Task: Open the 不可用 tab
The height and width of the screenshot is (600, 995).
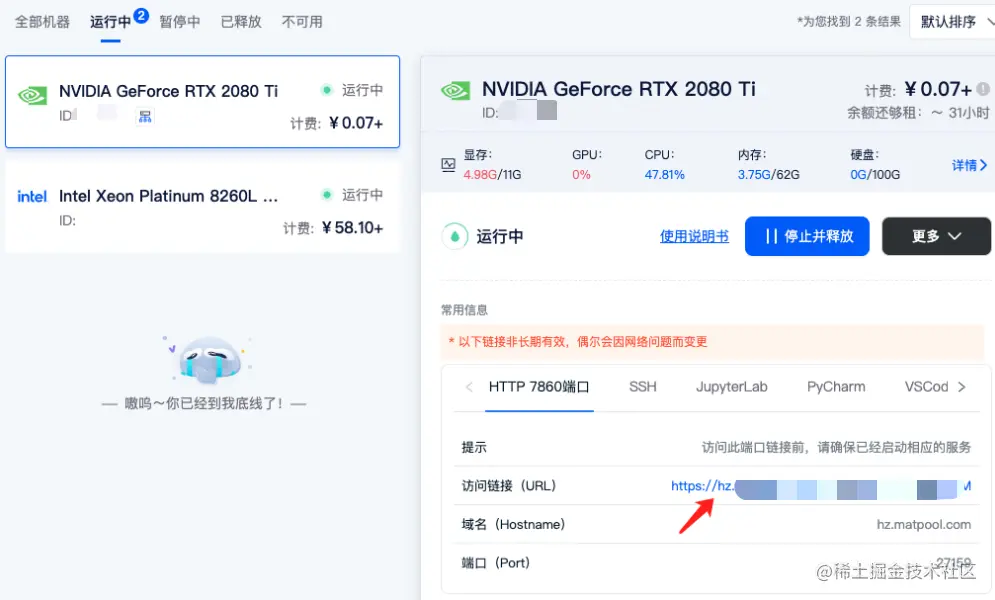Action: tap(302, 22)
